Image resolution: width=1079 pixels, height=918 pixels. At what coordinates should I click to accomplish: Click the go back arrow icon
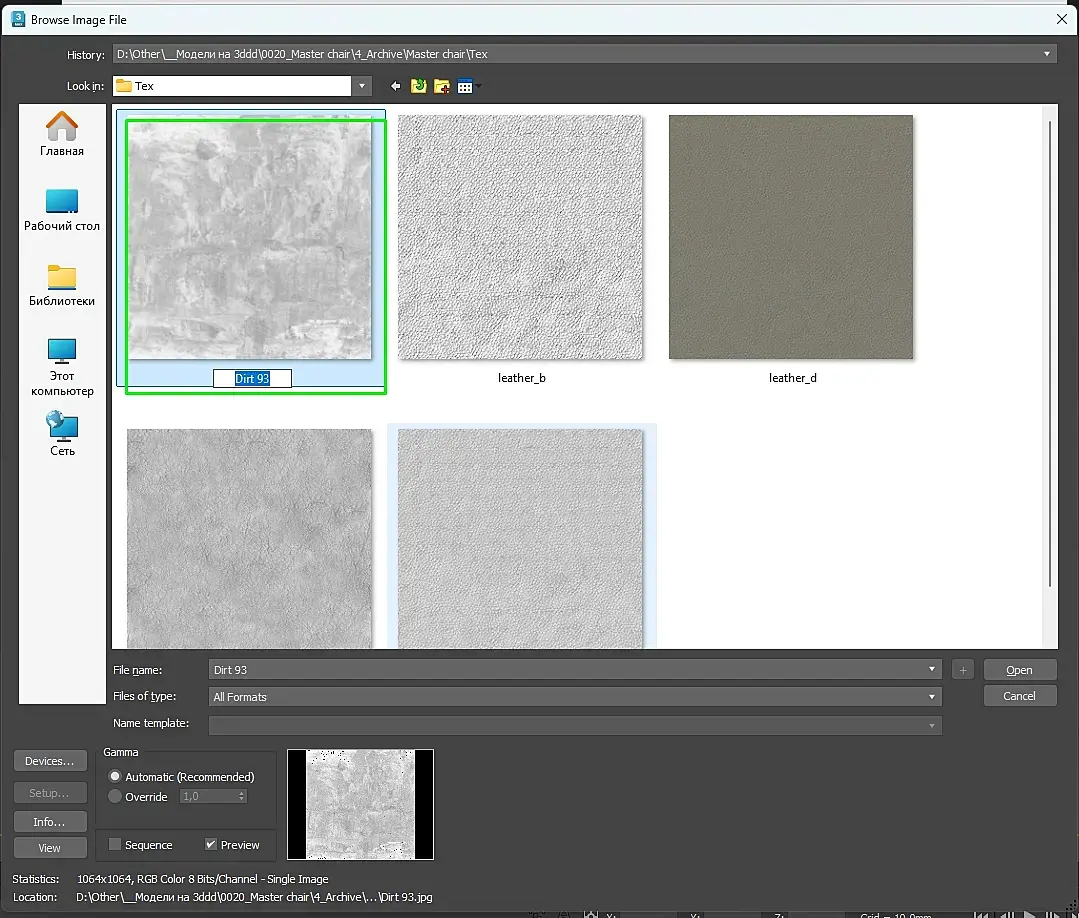pos(396,87)
